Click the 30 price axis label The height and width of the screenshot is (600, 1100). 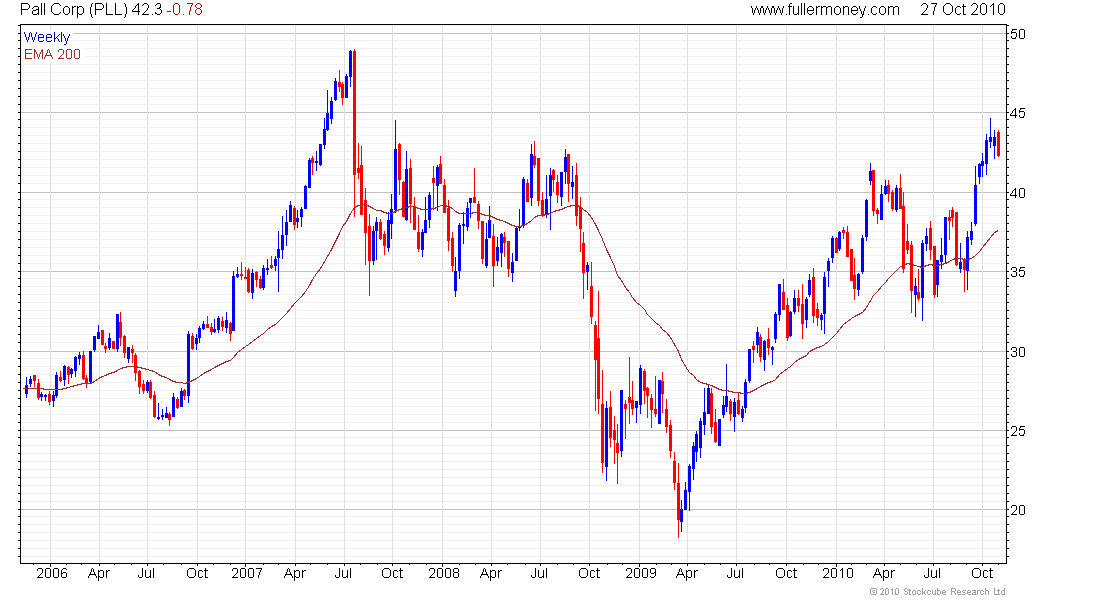click(1017, 352)
